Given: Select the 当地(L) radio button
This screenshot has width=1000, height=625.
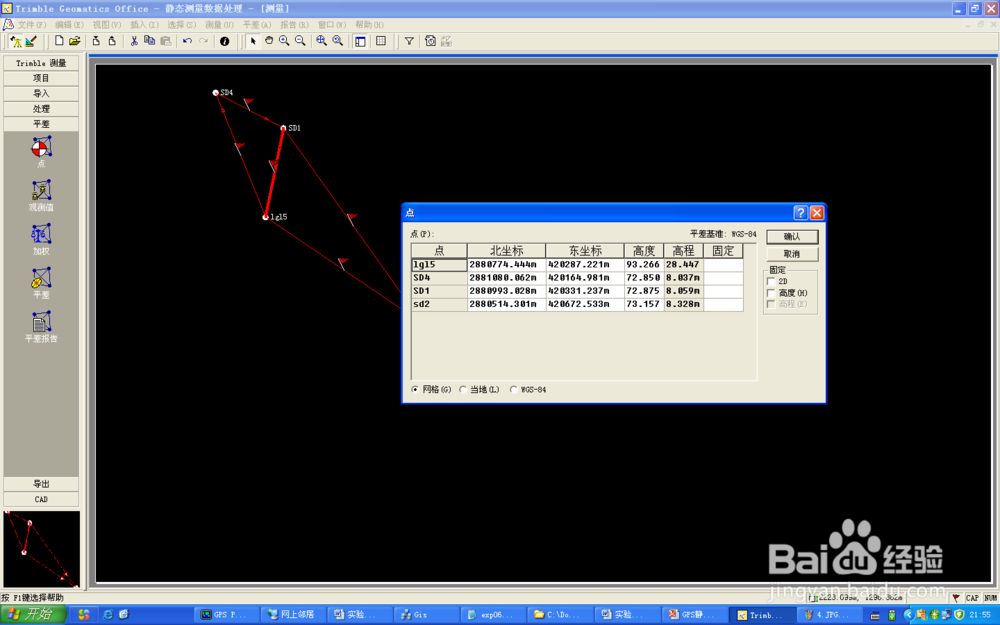Looking at the screenshot, I should tap(463, 390).
